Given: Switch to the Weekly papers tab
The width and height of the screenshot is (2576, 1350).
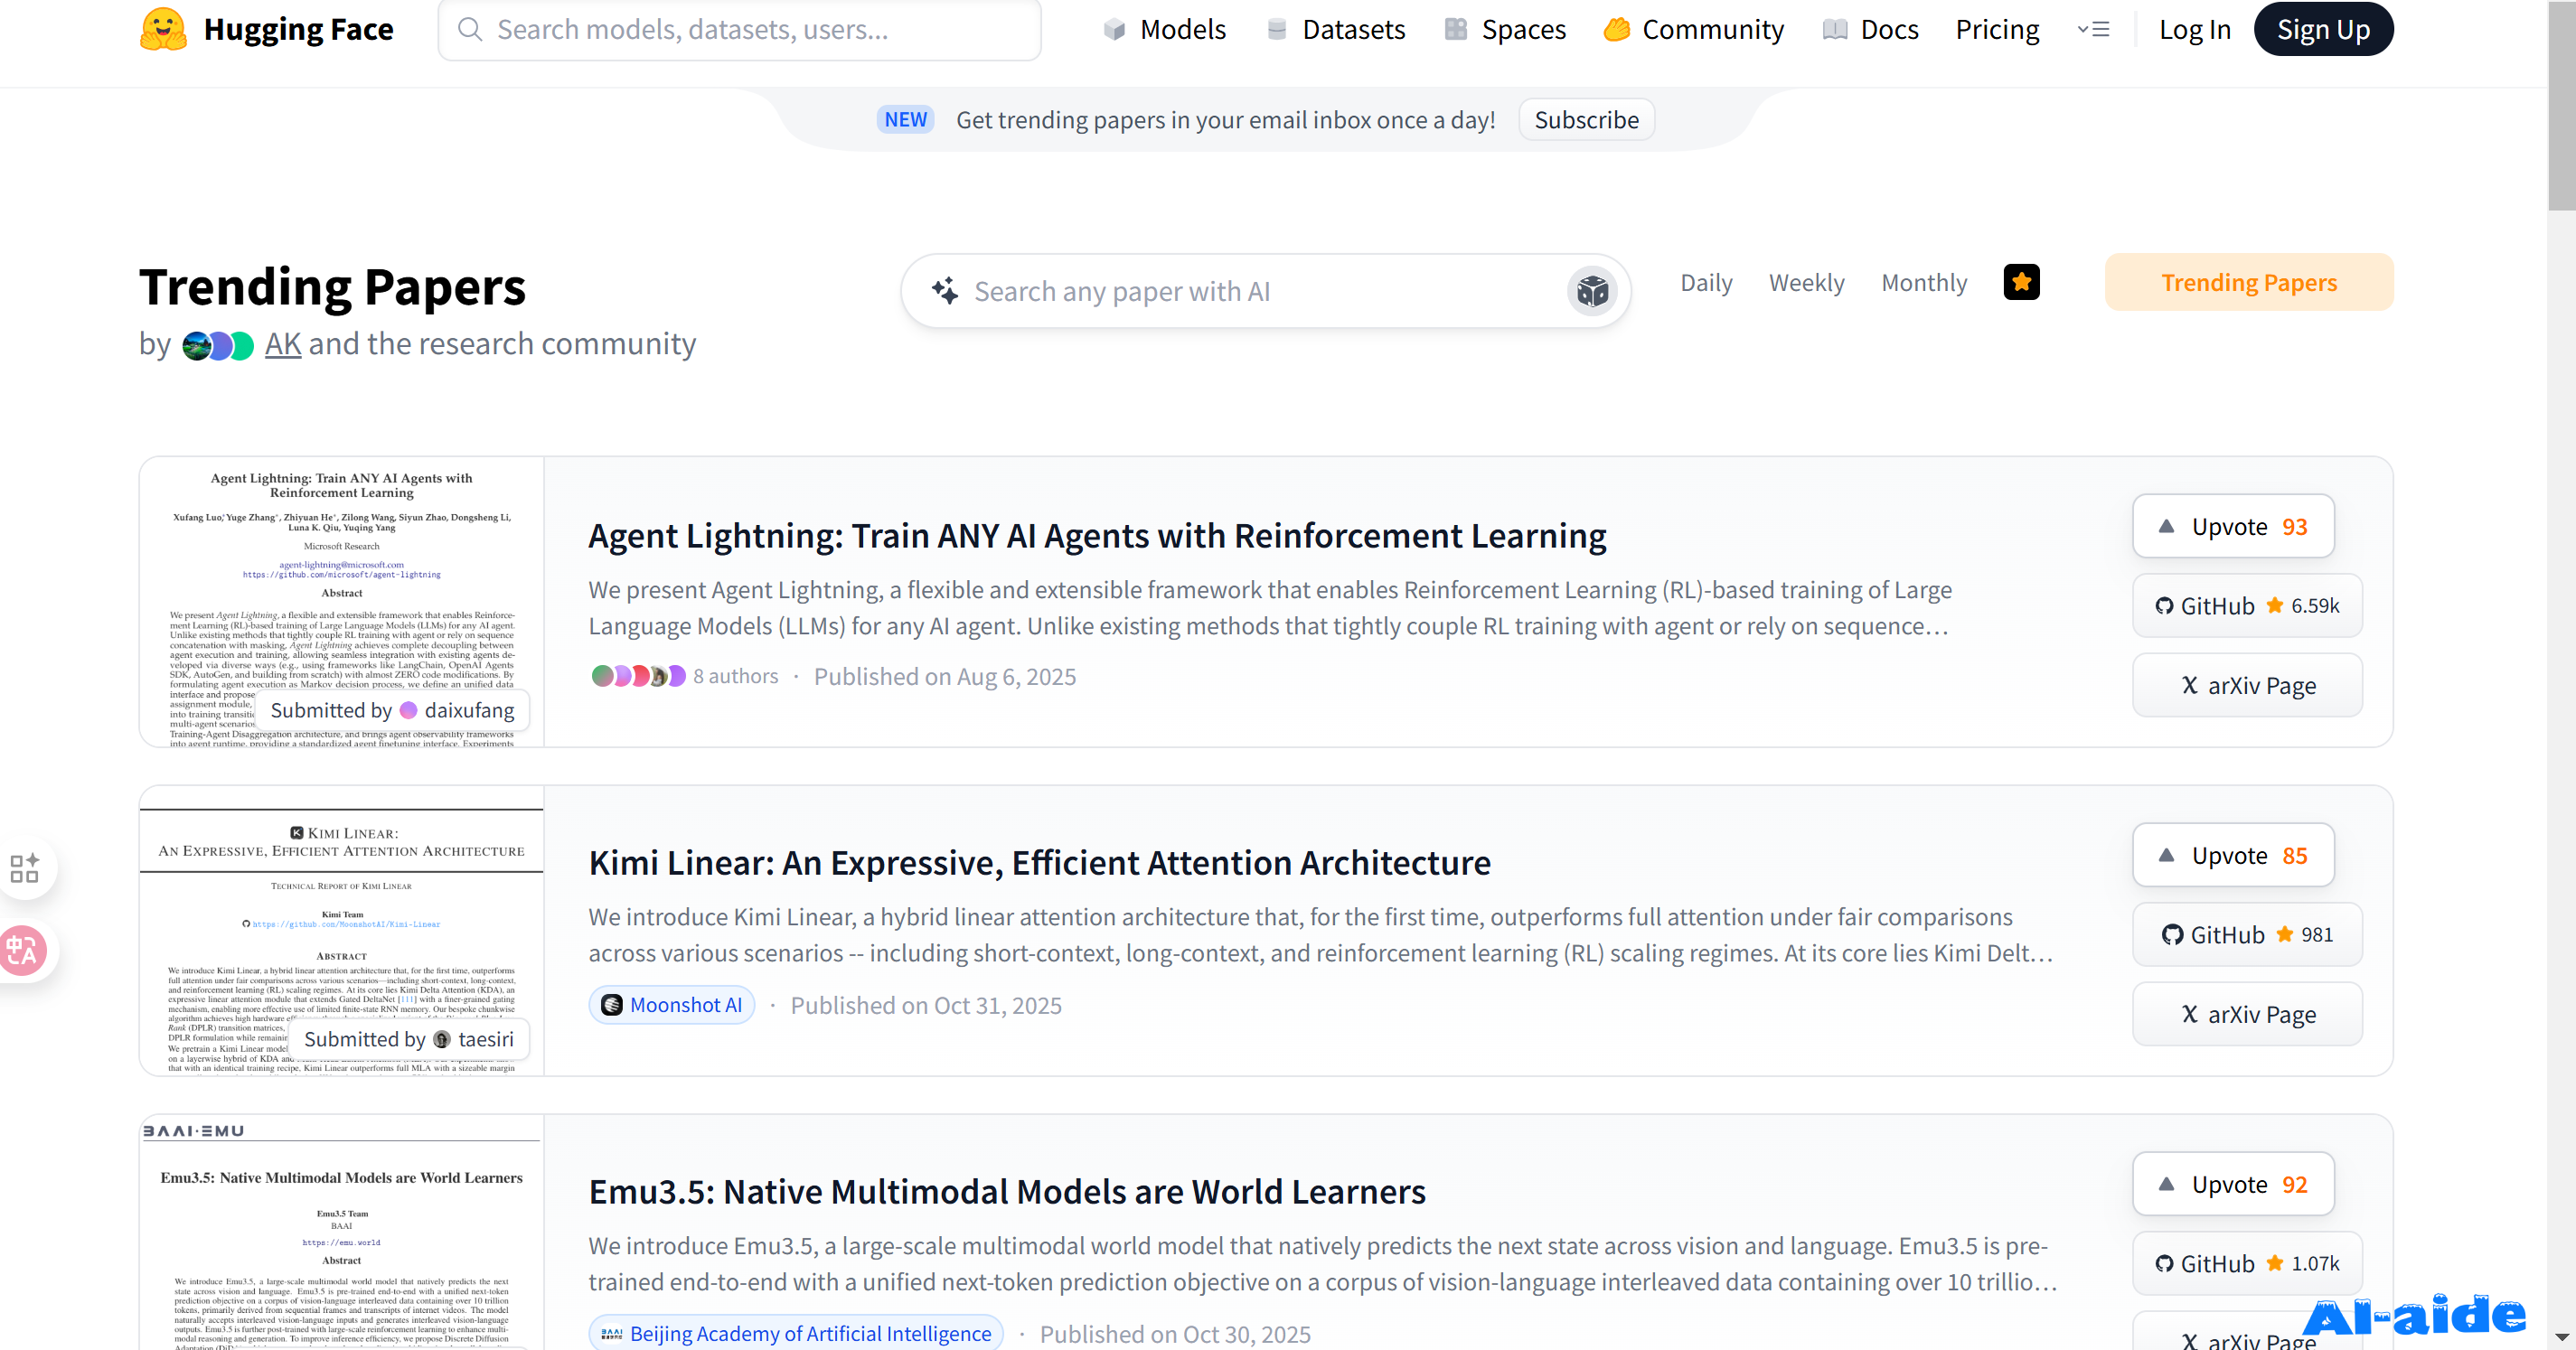Looking at the screenshot, I should point(1806,282).
